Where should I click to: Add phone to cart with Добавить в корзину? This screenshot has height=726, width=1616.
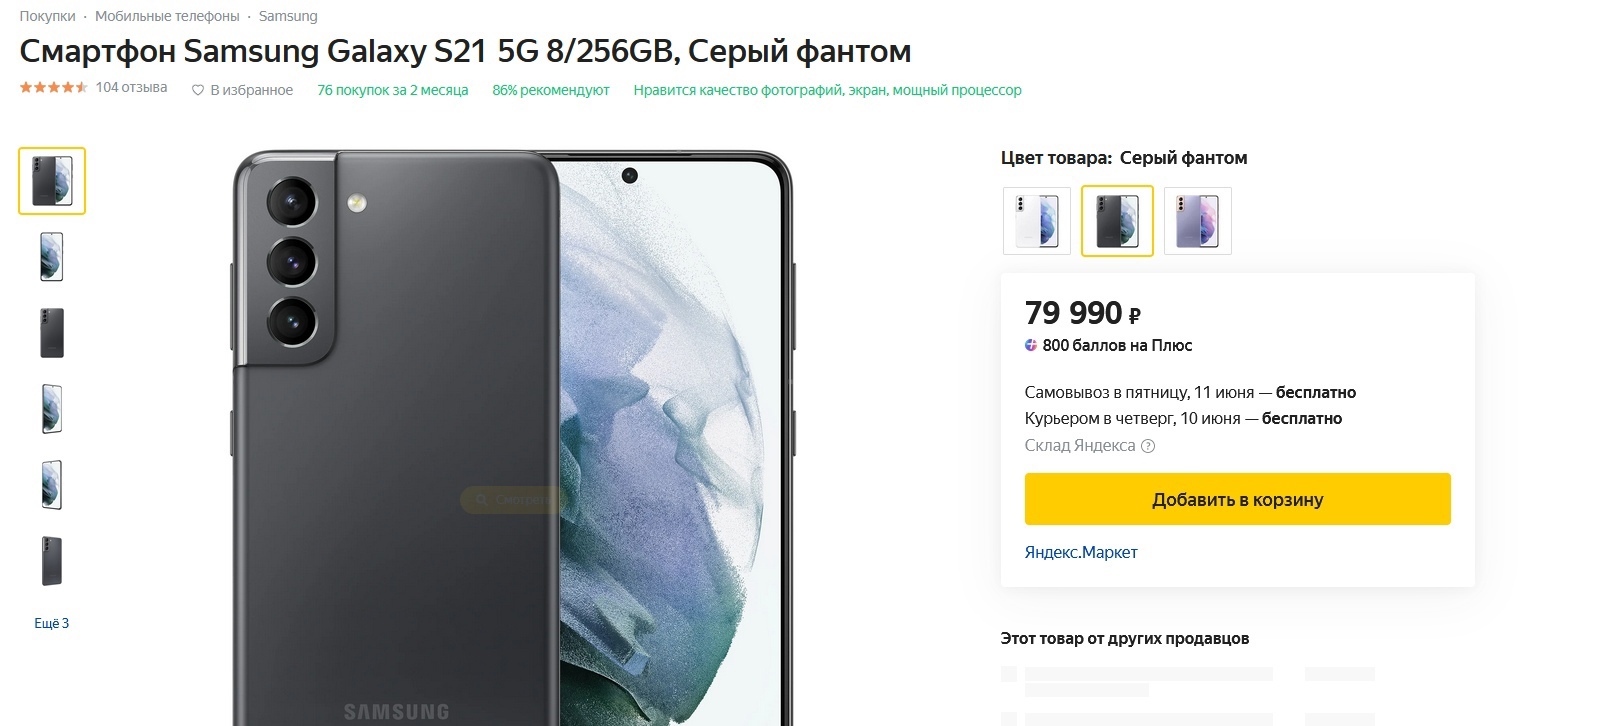1237,499
